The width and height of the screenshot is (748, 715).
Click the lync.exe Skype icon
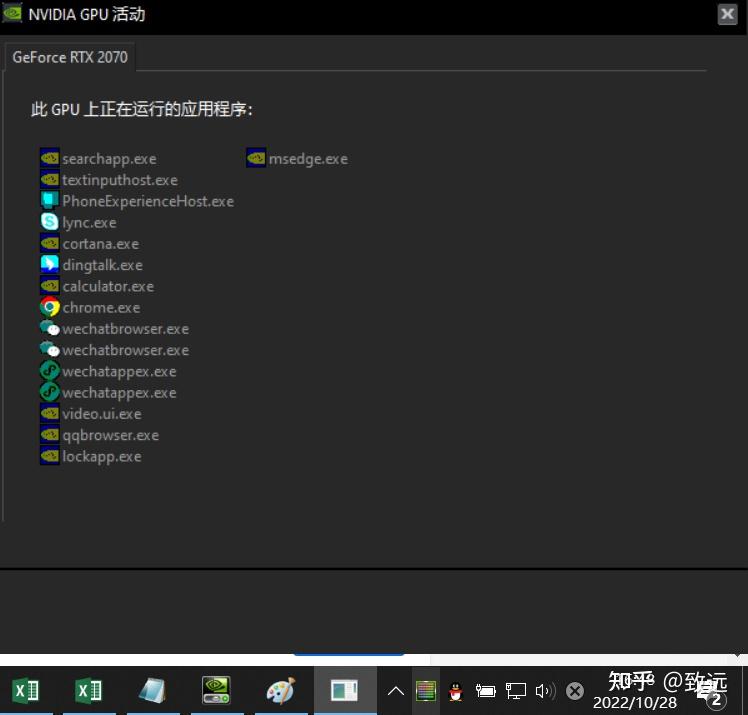50,222
